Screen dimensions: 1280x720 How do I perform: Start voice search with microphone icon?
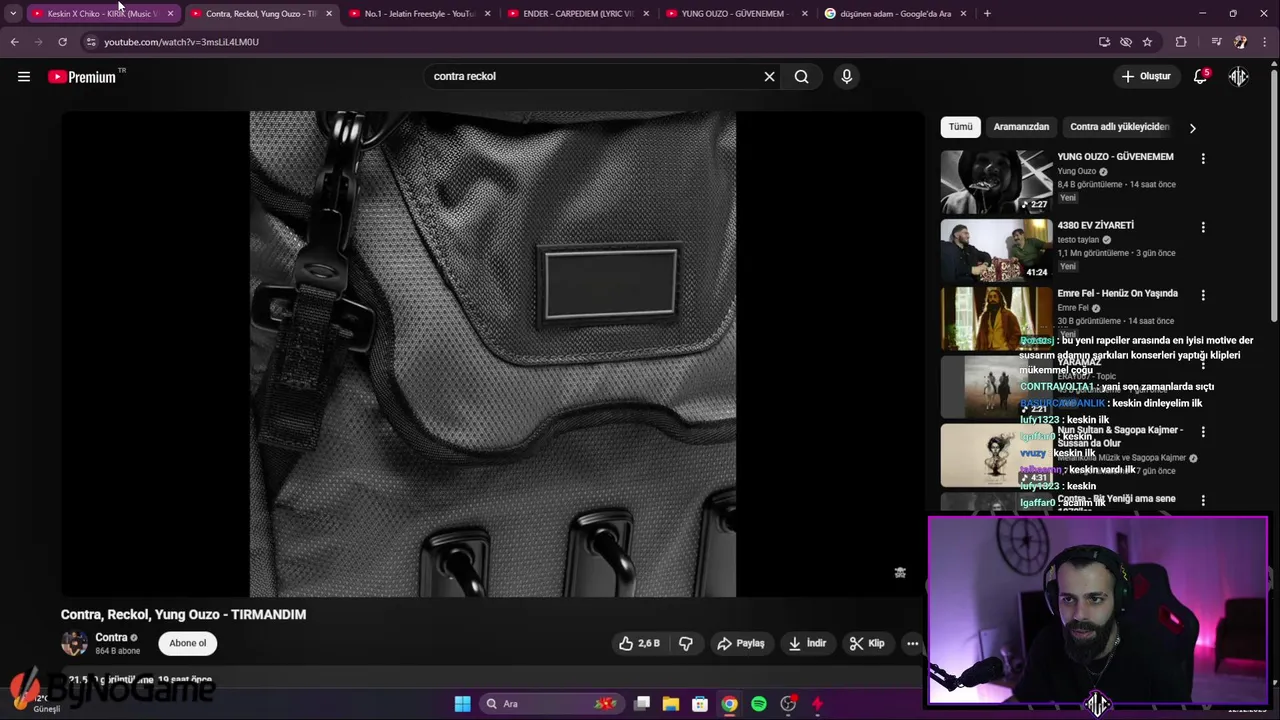[846, 76]
